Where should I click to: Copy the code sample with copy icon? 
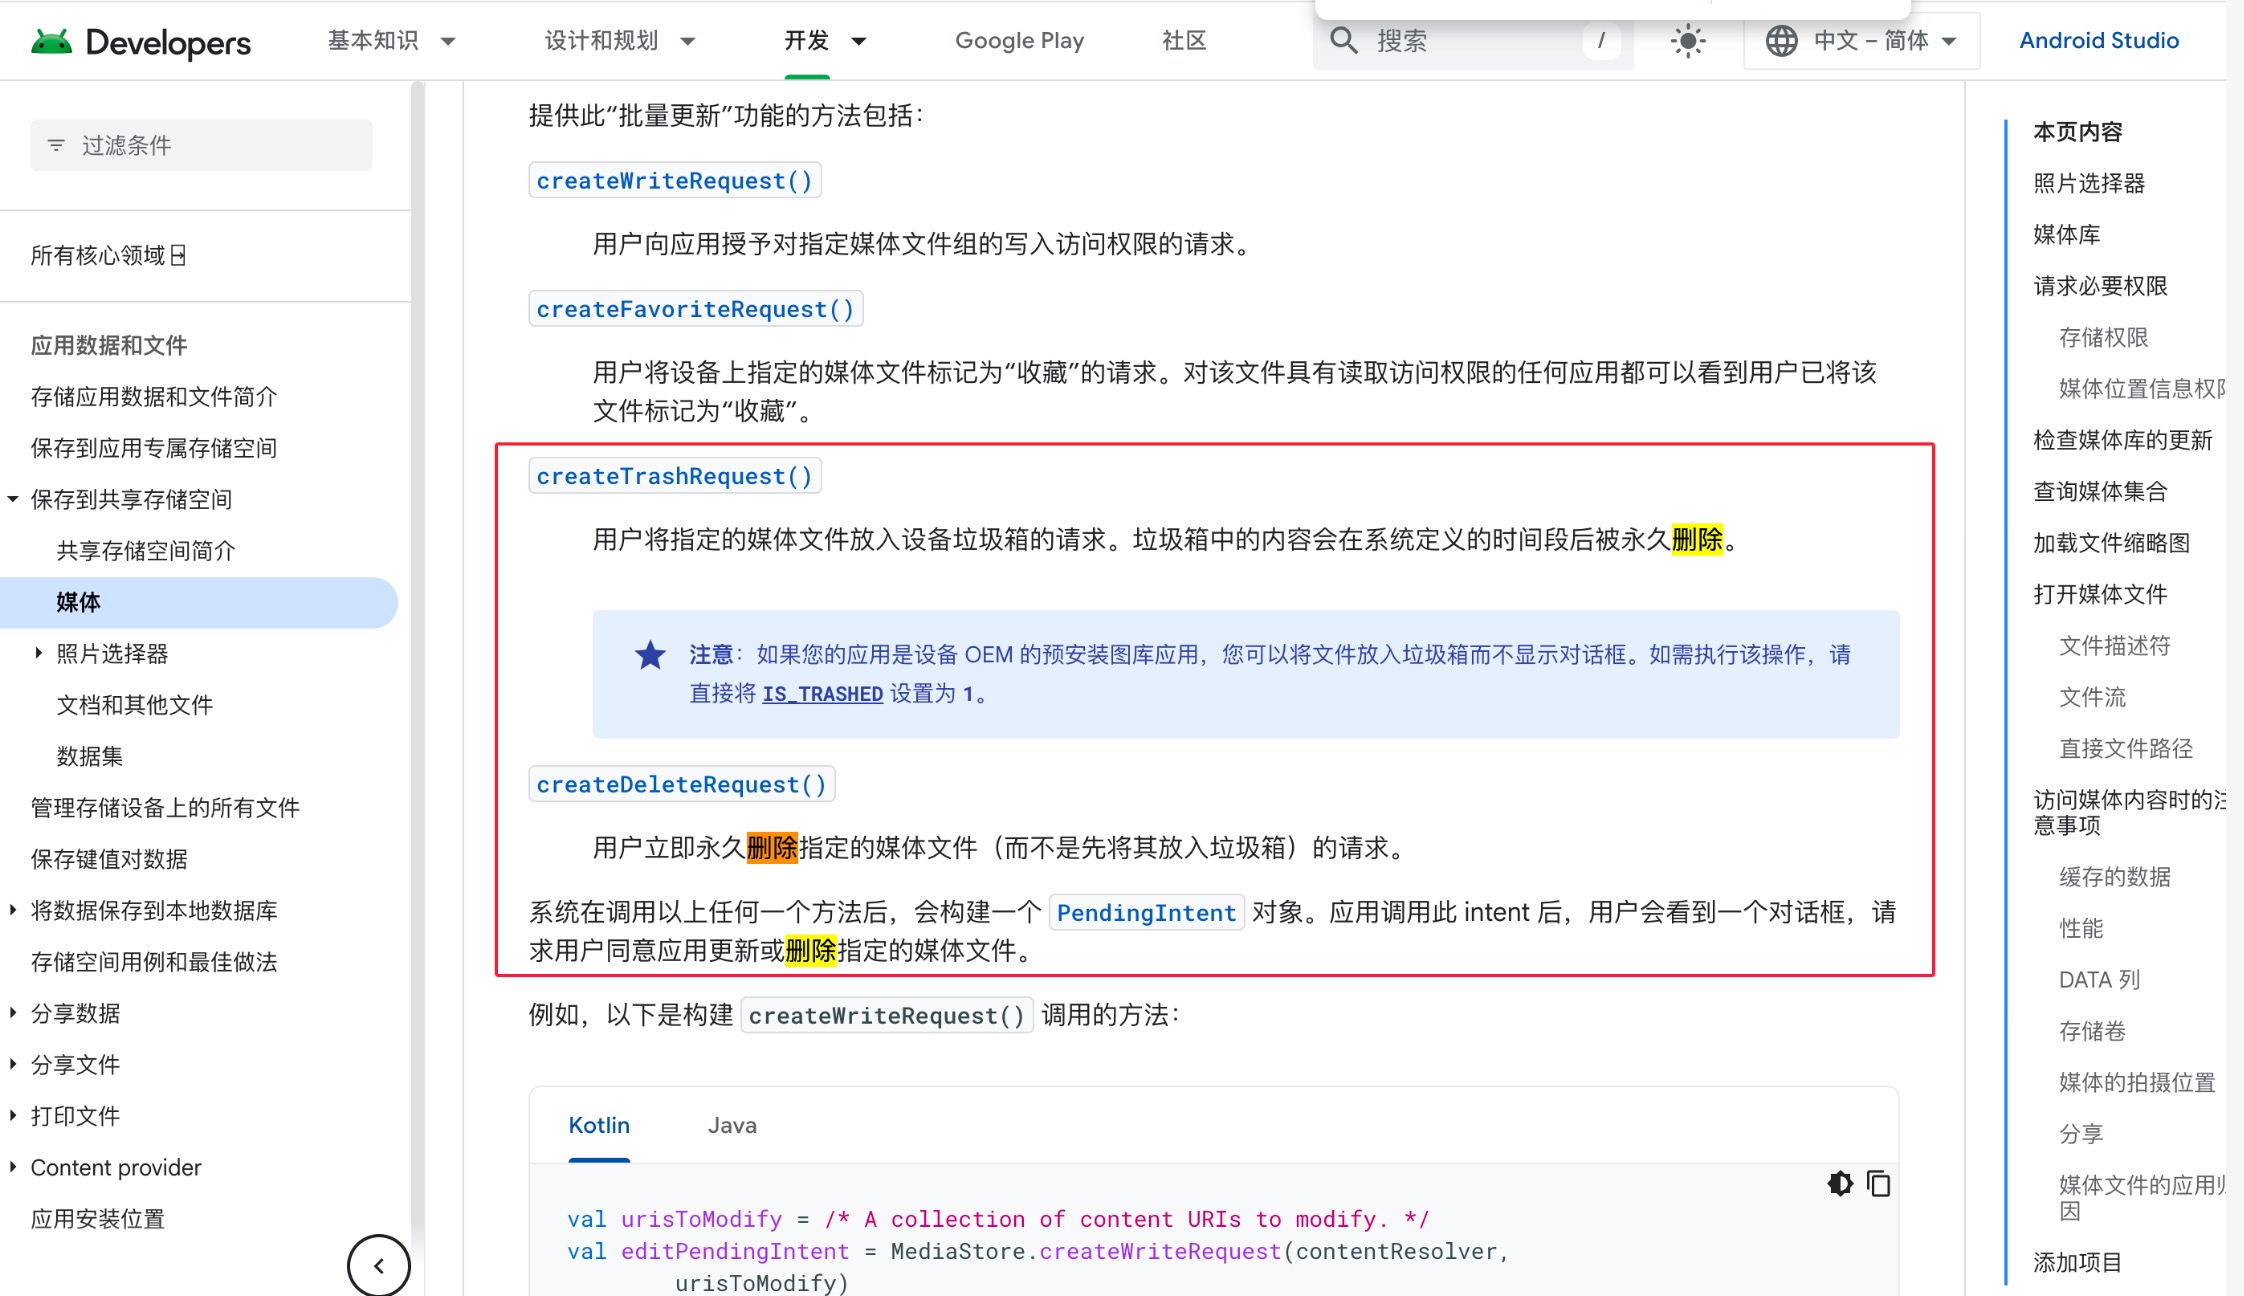point(1878,1184)
